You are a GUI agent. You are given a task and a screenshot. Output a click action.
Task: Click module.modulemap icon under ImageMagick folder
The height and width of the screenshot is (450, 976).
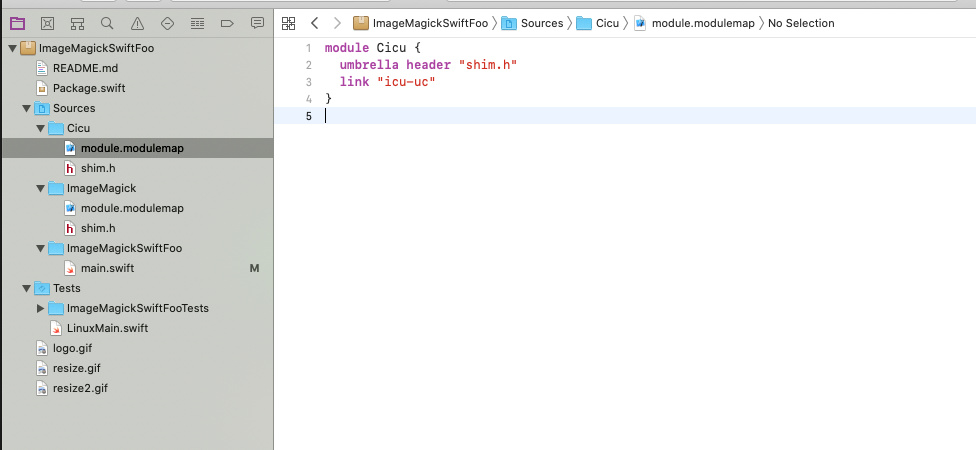[x=70, y=208]
